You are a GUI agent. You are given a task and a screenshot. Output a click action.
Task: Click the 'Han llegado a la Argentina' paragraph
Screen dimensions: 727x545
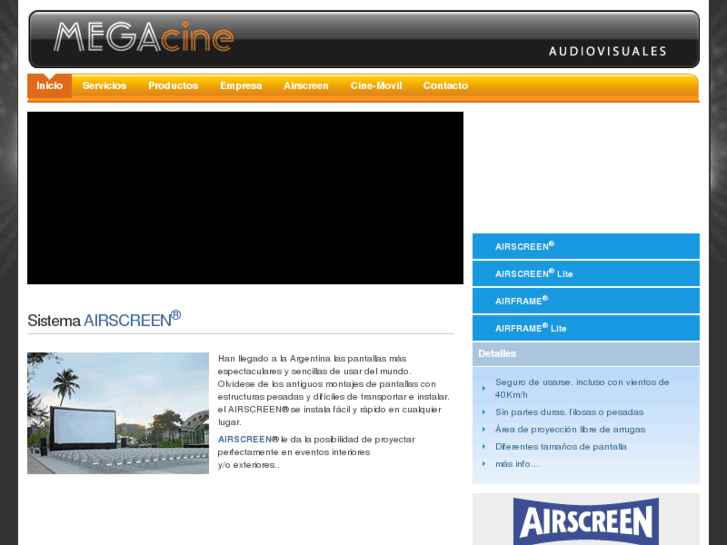pos(334,390)
